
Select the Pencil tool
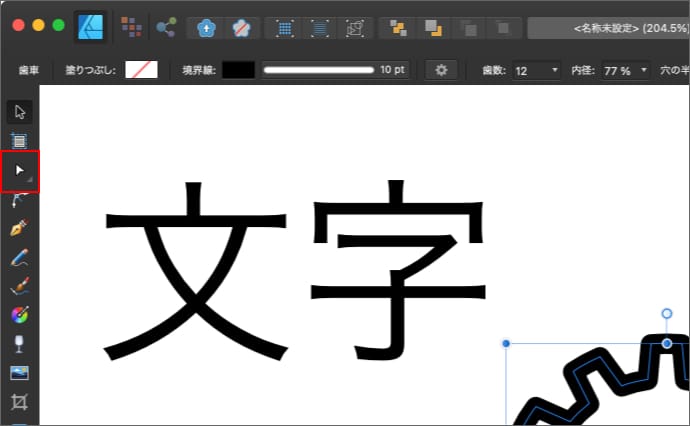tap(20, 258)
